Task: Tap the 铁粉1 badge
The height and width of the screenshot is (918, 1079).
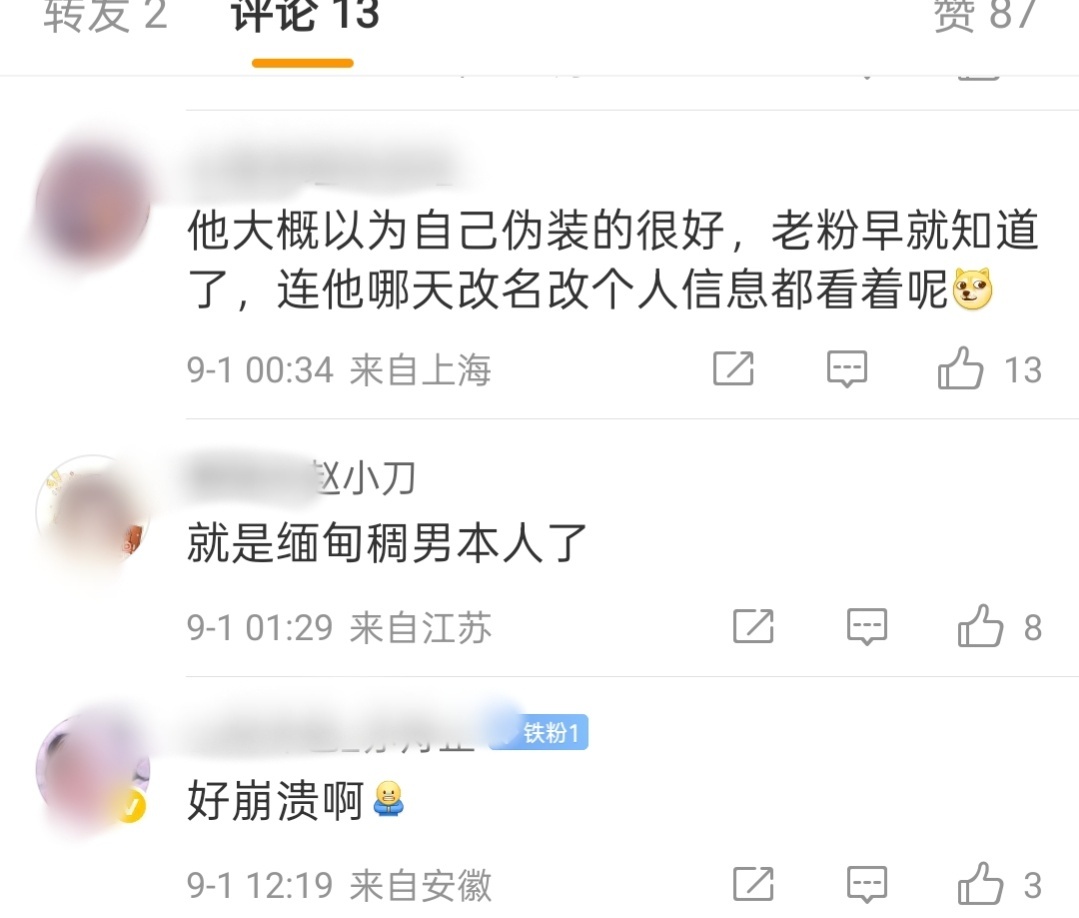Action: click(539, 732)
